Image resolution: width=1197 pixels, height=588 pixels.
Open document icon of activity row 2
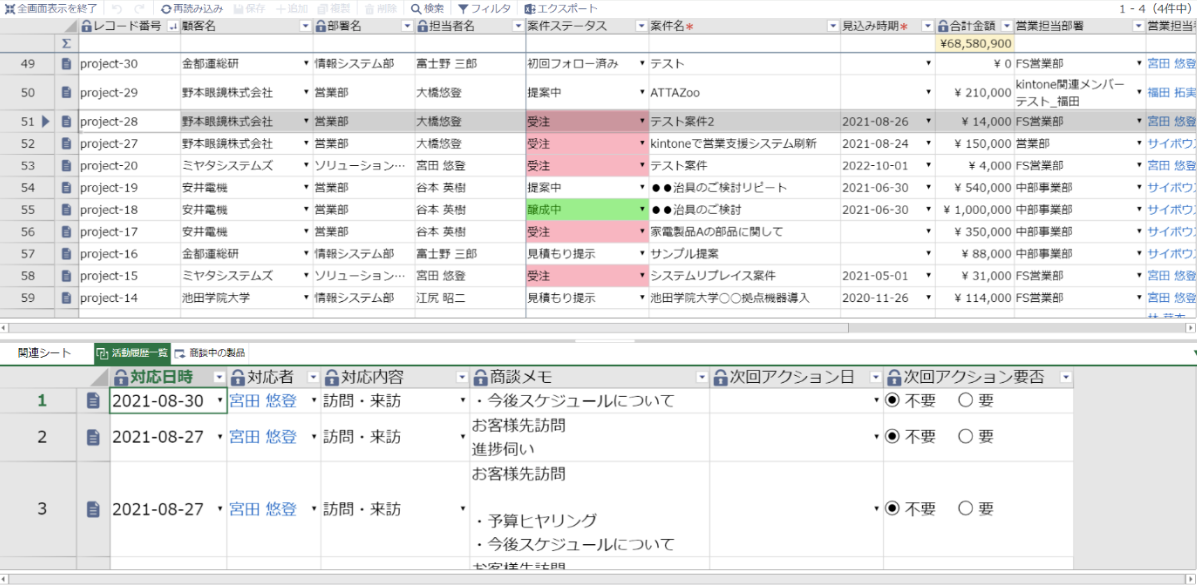(93, 437)
